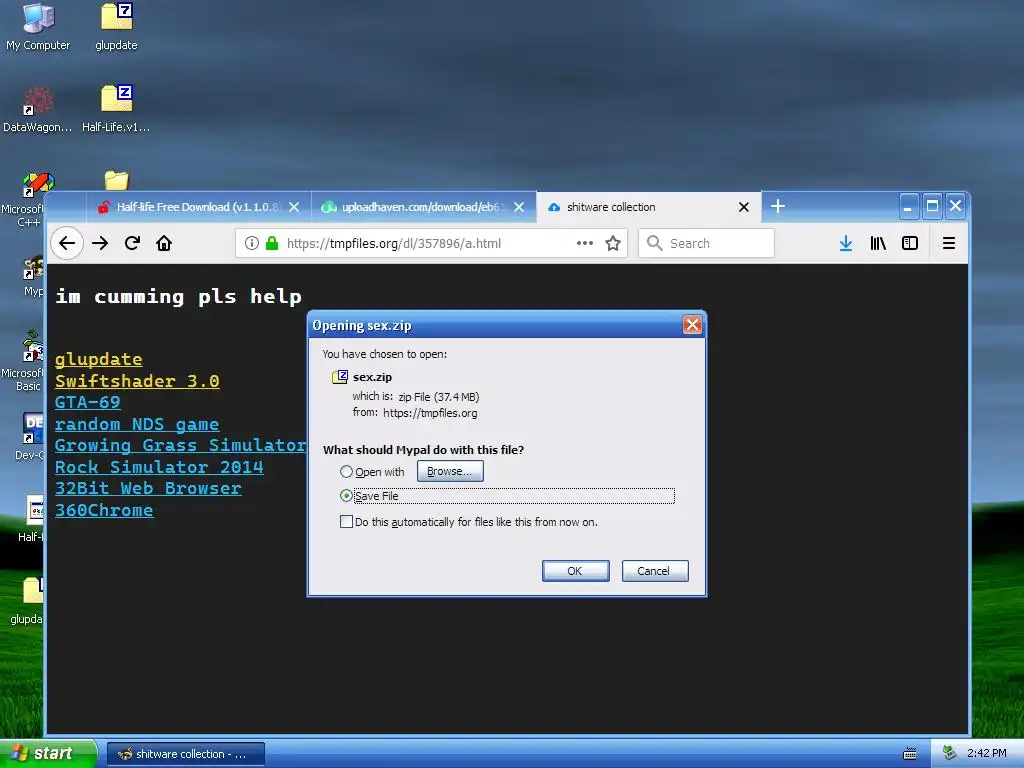Select the DataWagon desktop shortcut
This screenshot has width=1024, height=768.
[x=38, y=109]
